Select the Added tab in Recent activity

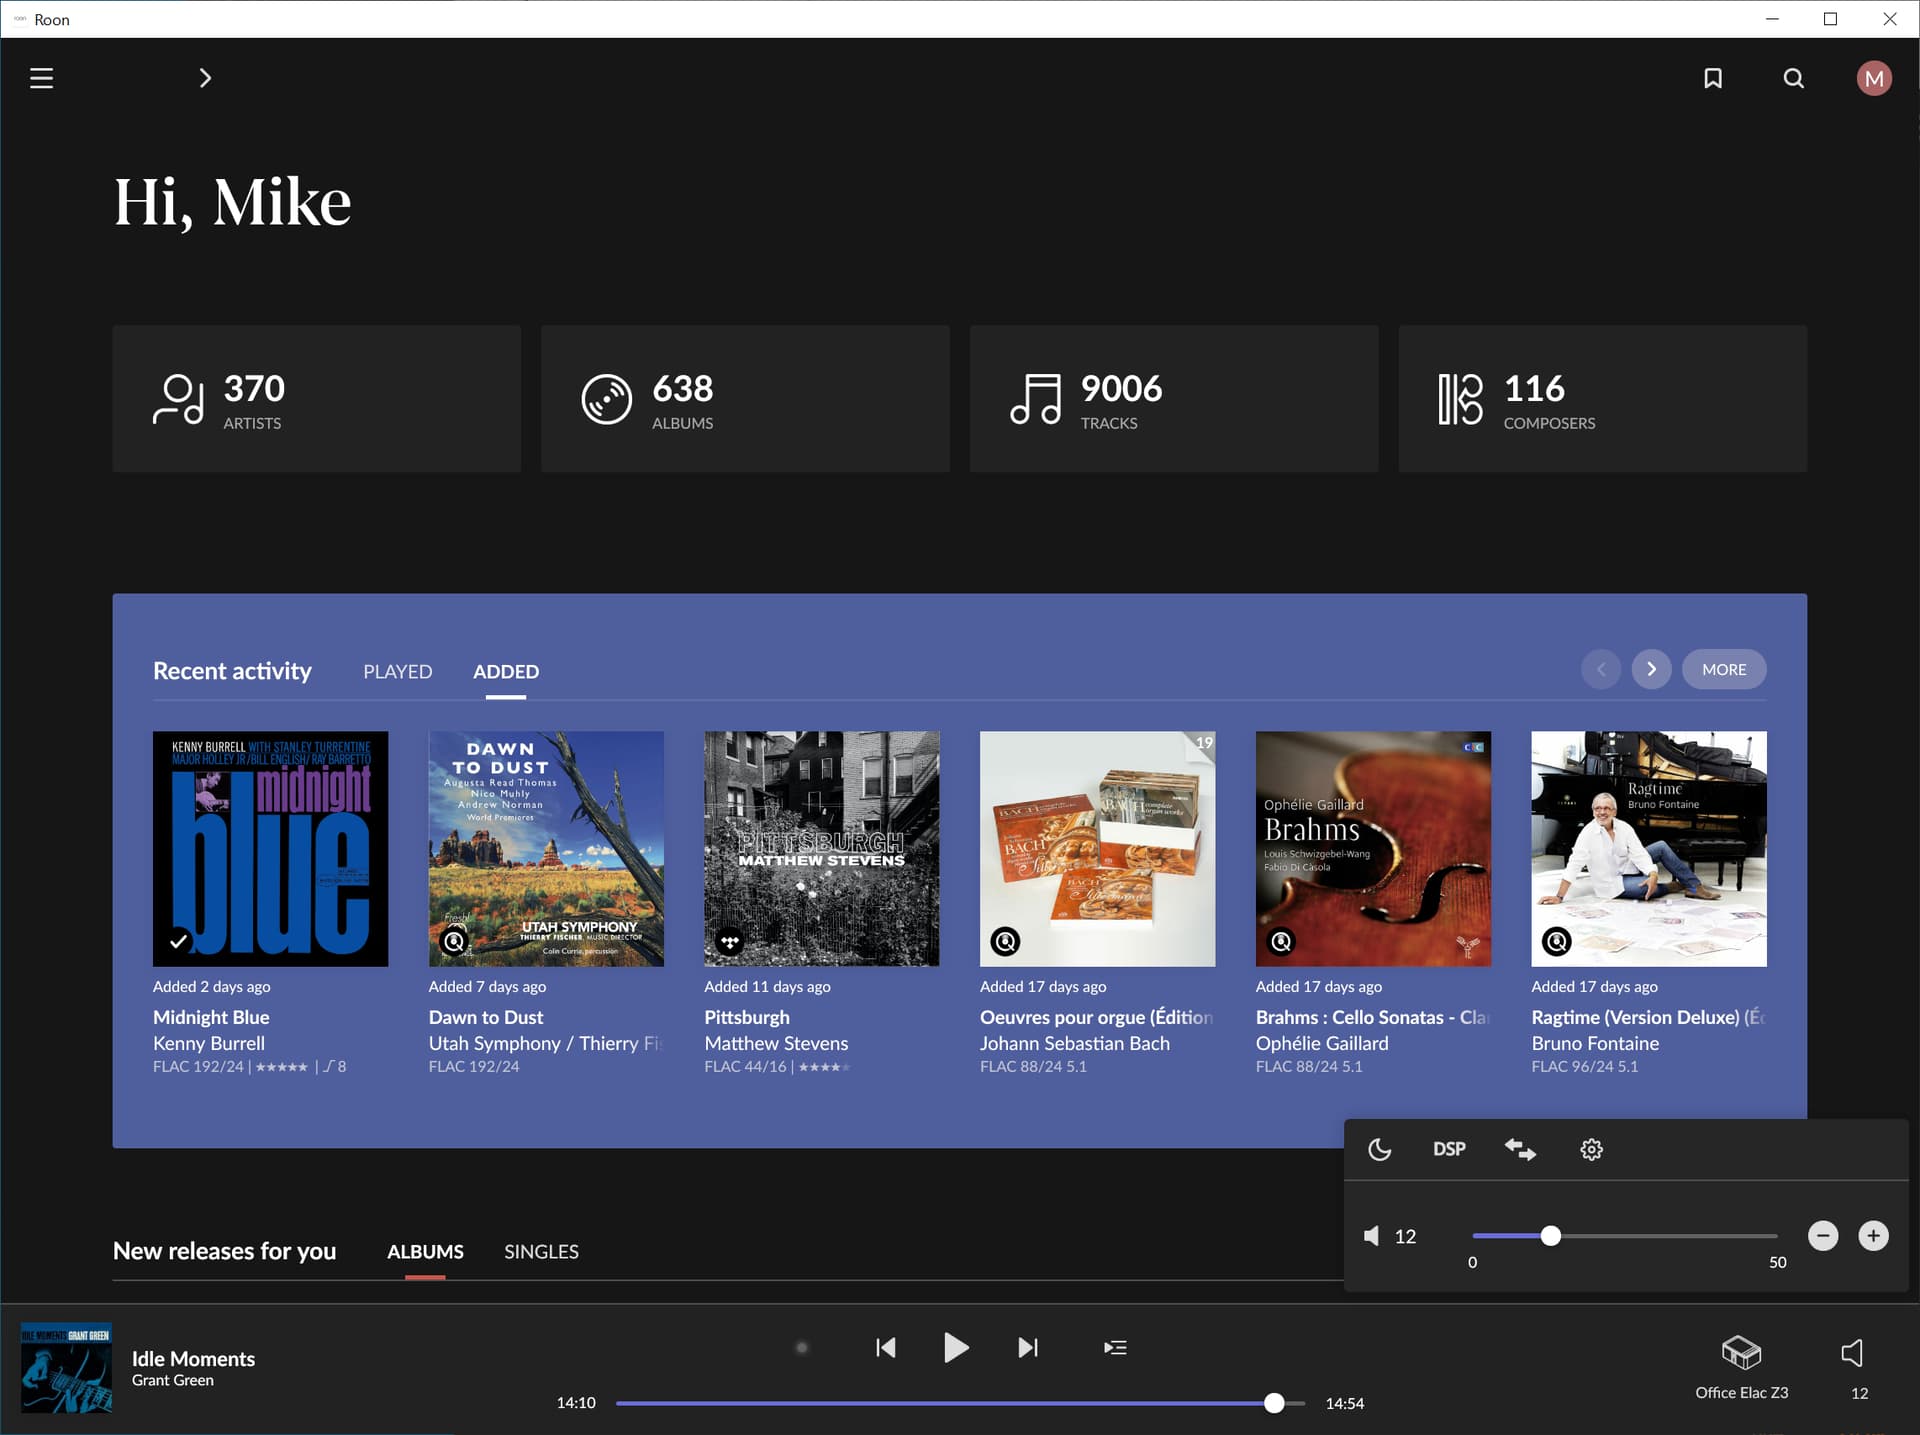click(506, 671)
